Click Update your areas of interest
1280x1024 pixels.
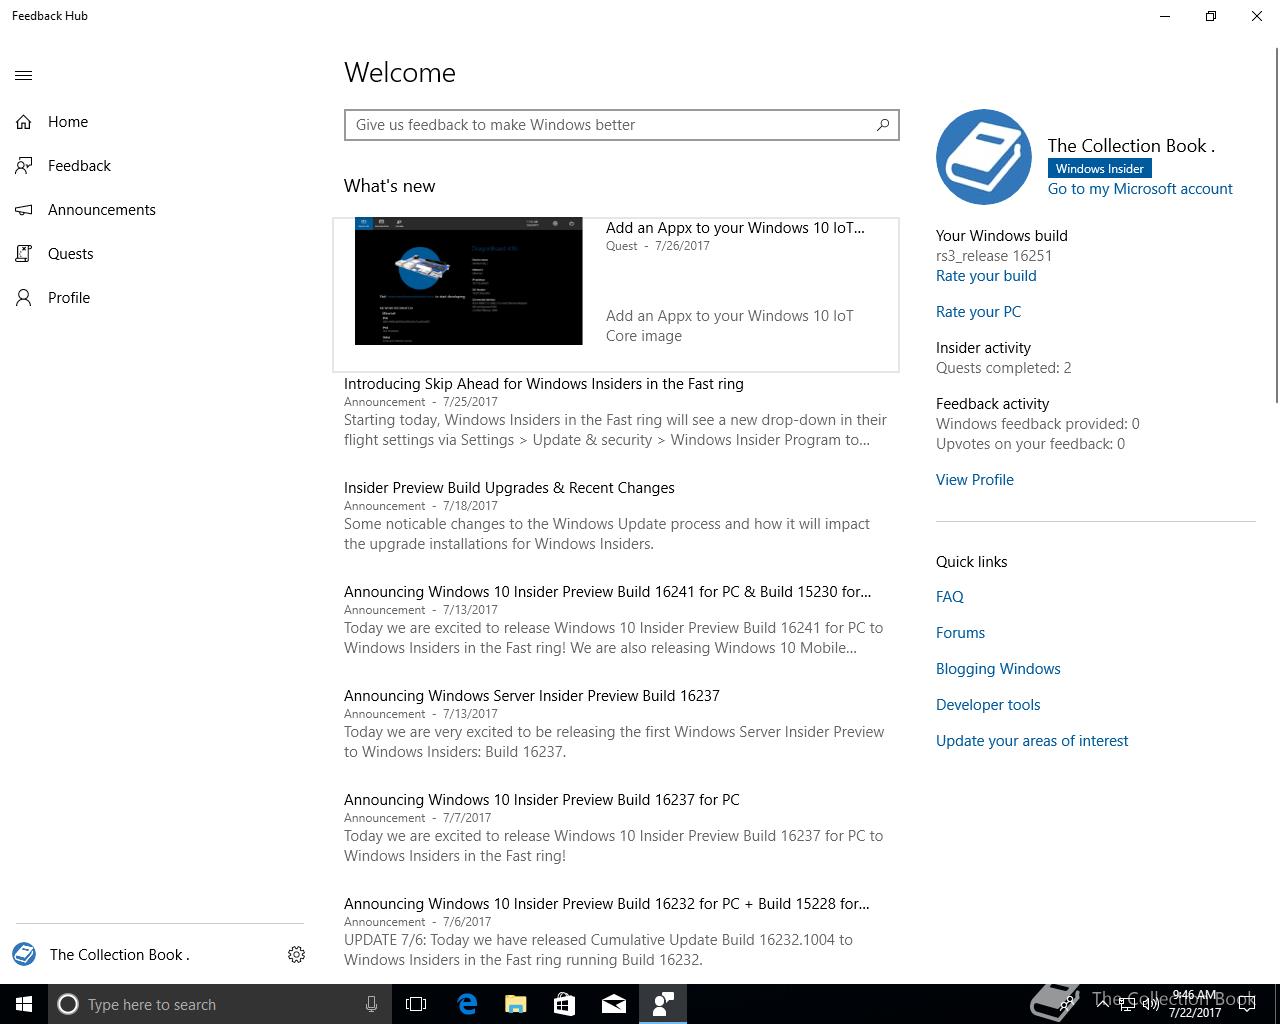click(1032, 741)
